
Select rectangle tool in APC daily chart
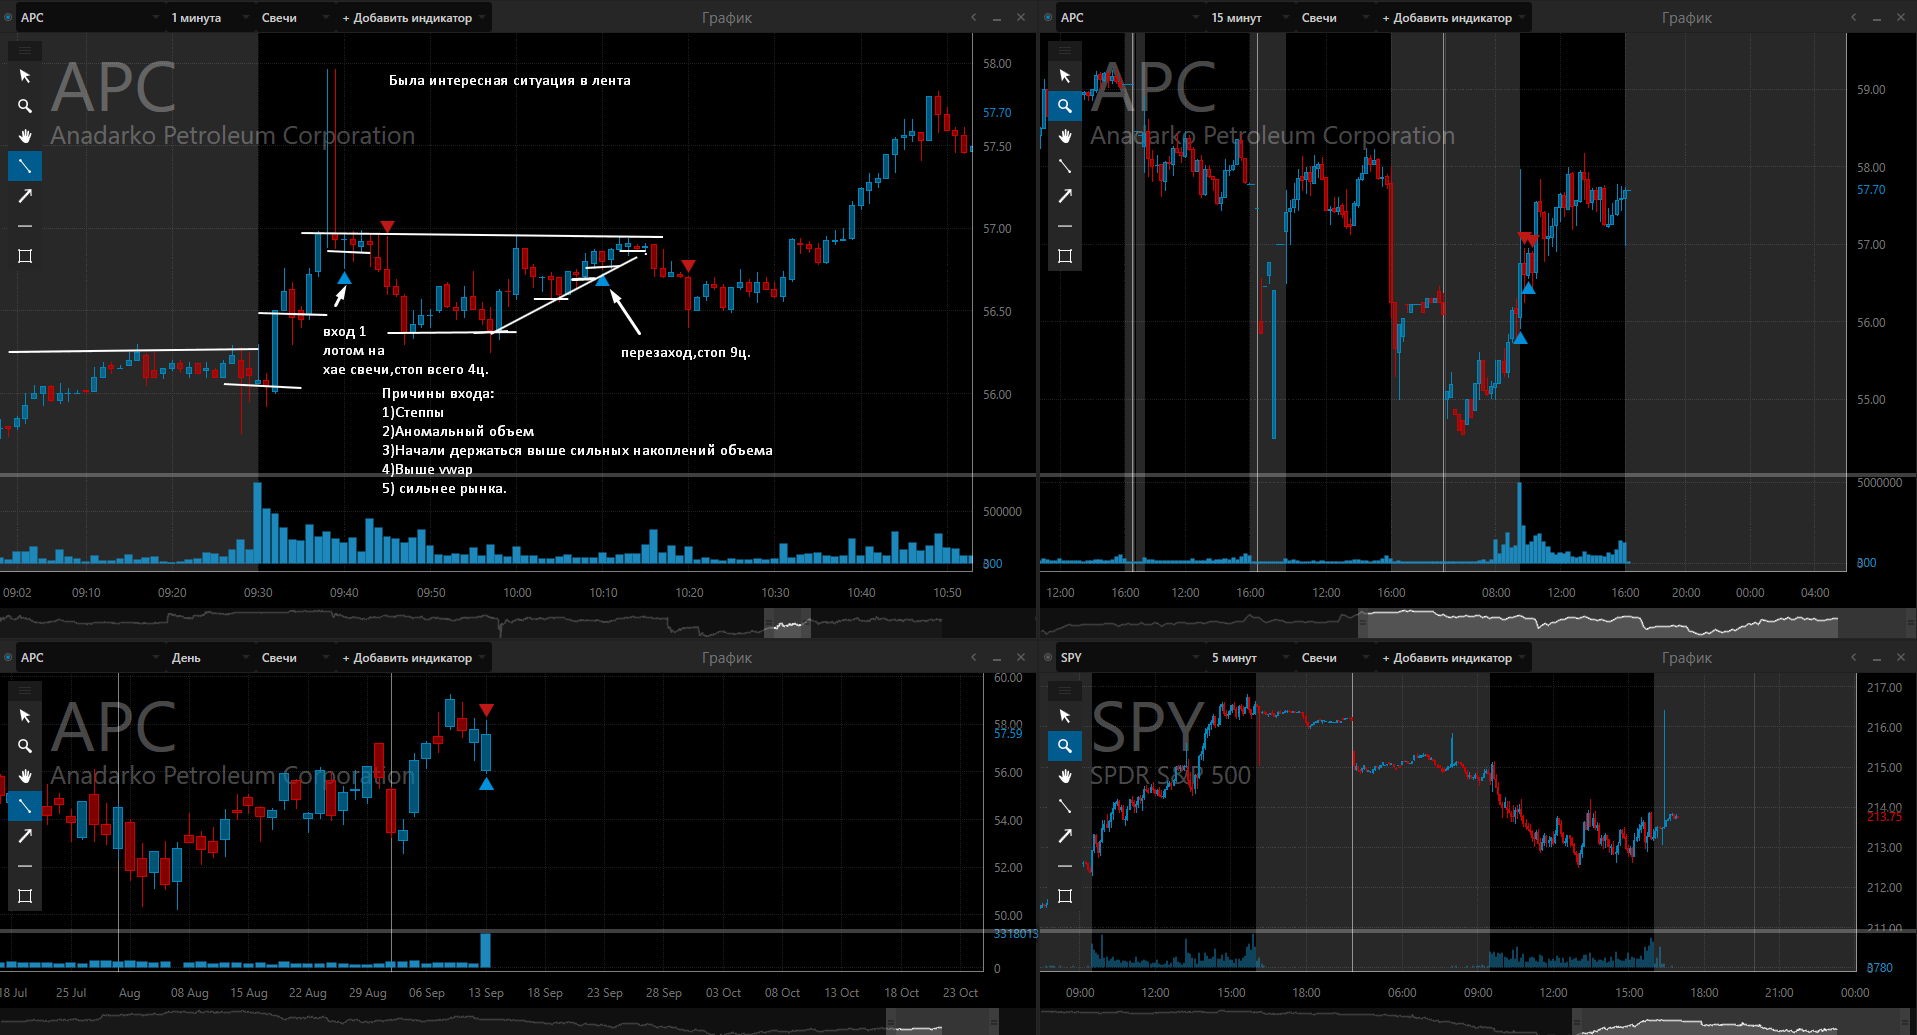click(25, 896)
